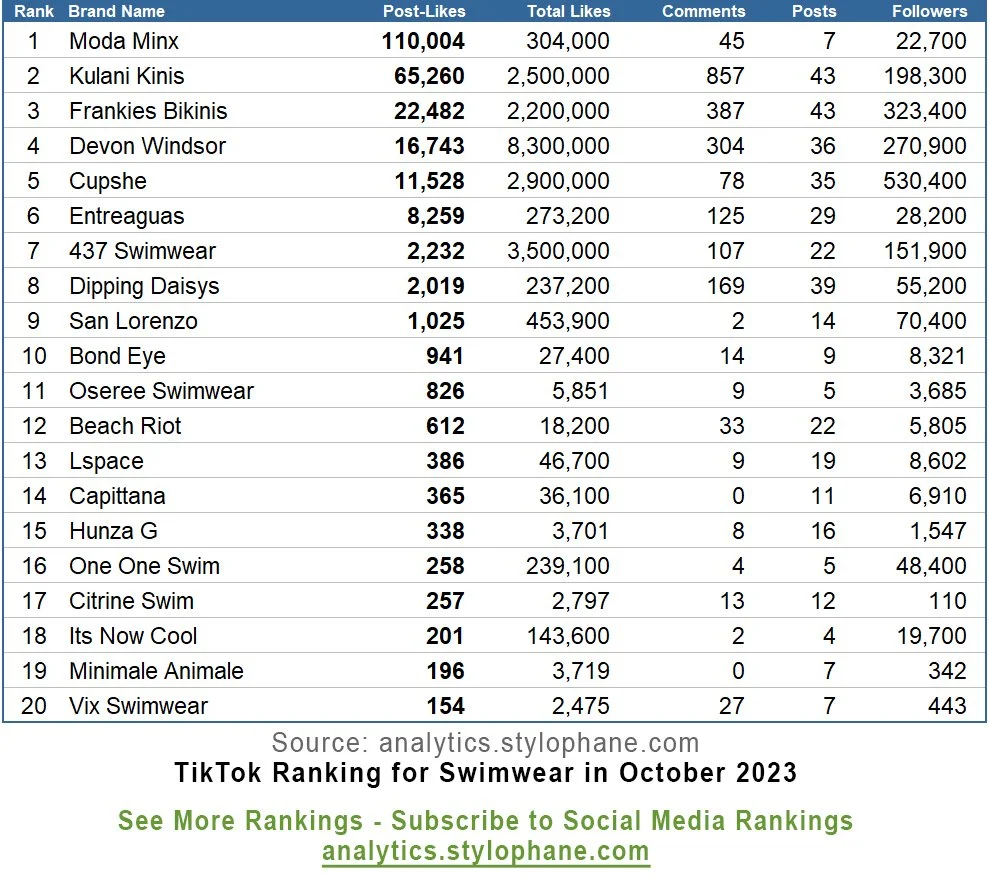The height and width of the screenshot is (878, 989).
Task: Select the Beach Riot brand name
Action: [126, 426]
